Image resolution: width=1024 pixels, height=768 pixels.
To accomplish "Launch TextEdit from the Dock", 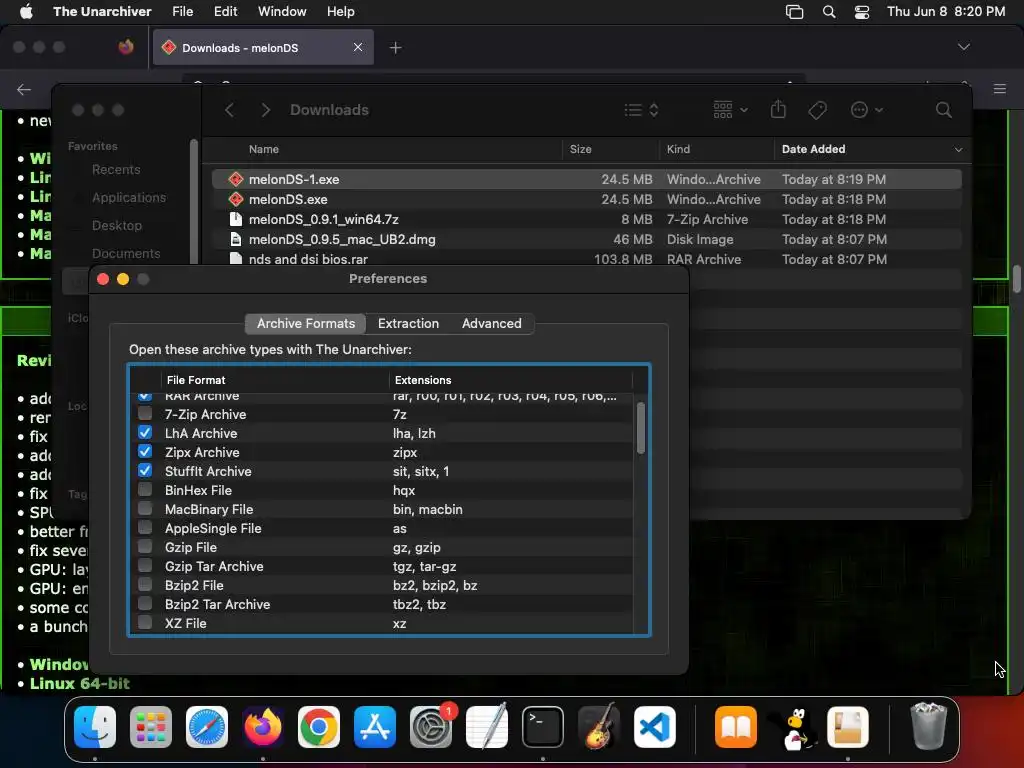I will coord(487,727).
